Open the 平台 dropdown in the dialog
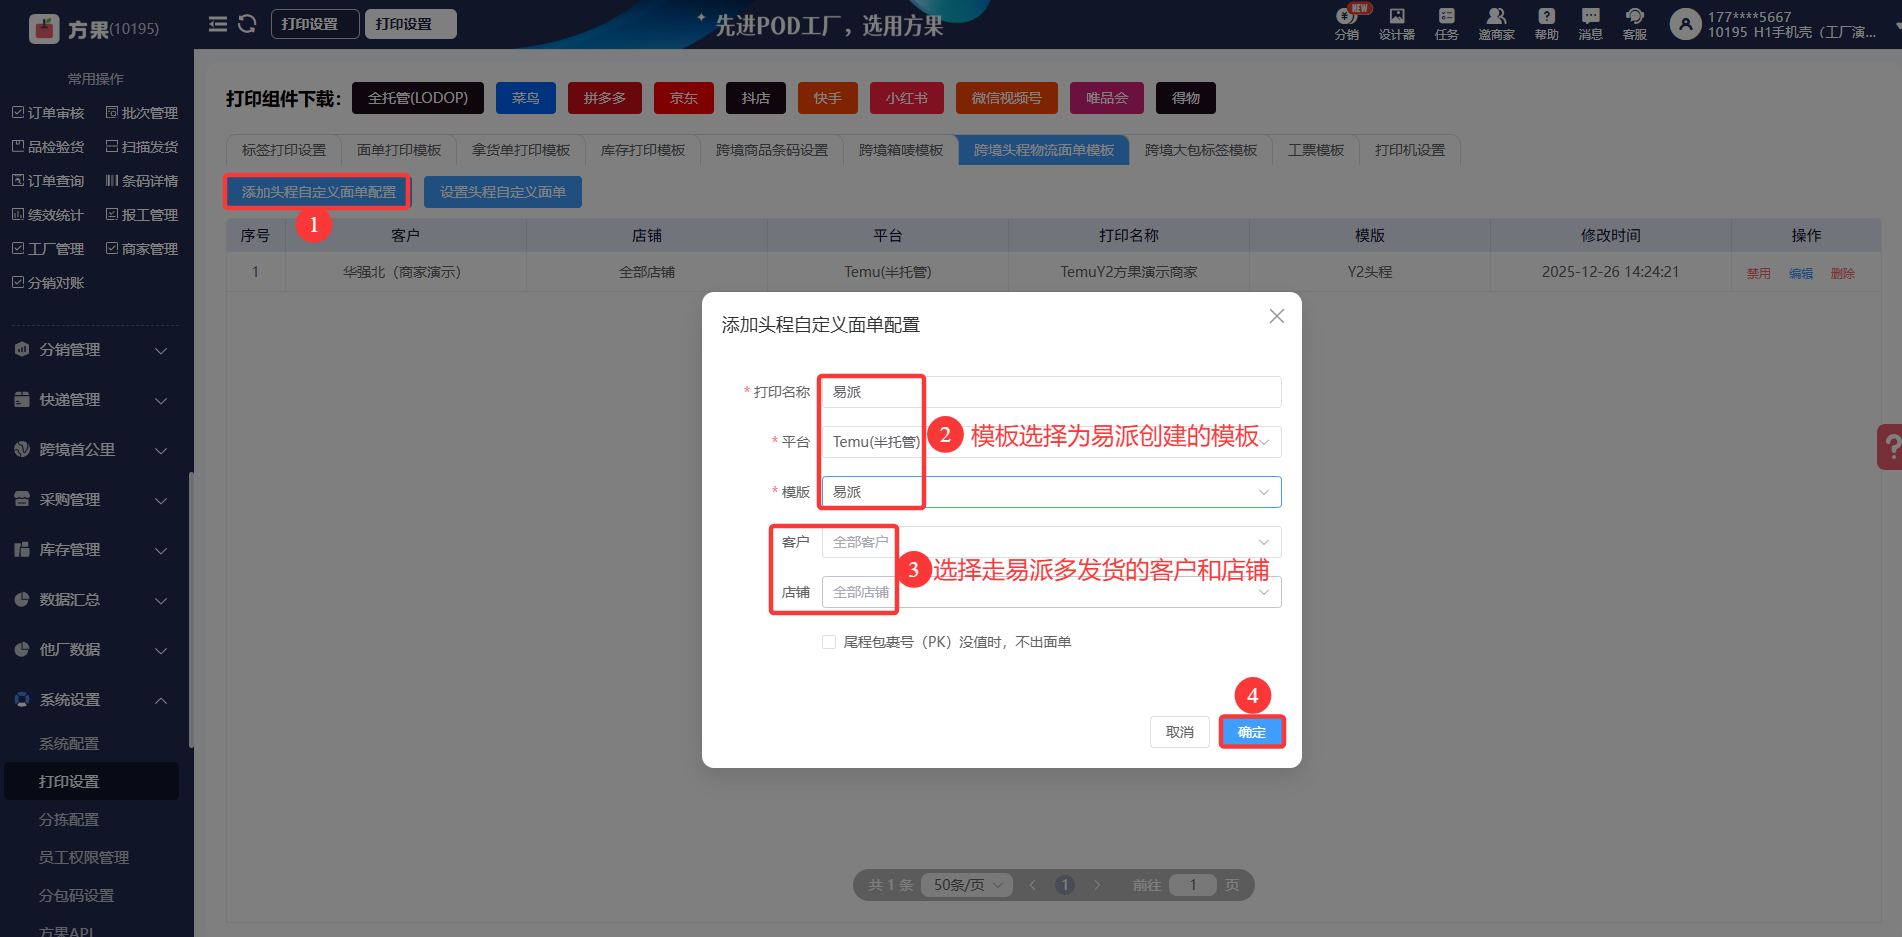The height and width of the screenshot is (937, 1902). tap(1051, 442)
